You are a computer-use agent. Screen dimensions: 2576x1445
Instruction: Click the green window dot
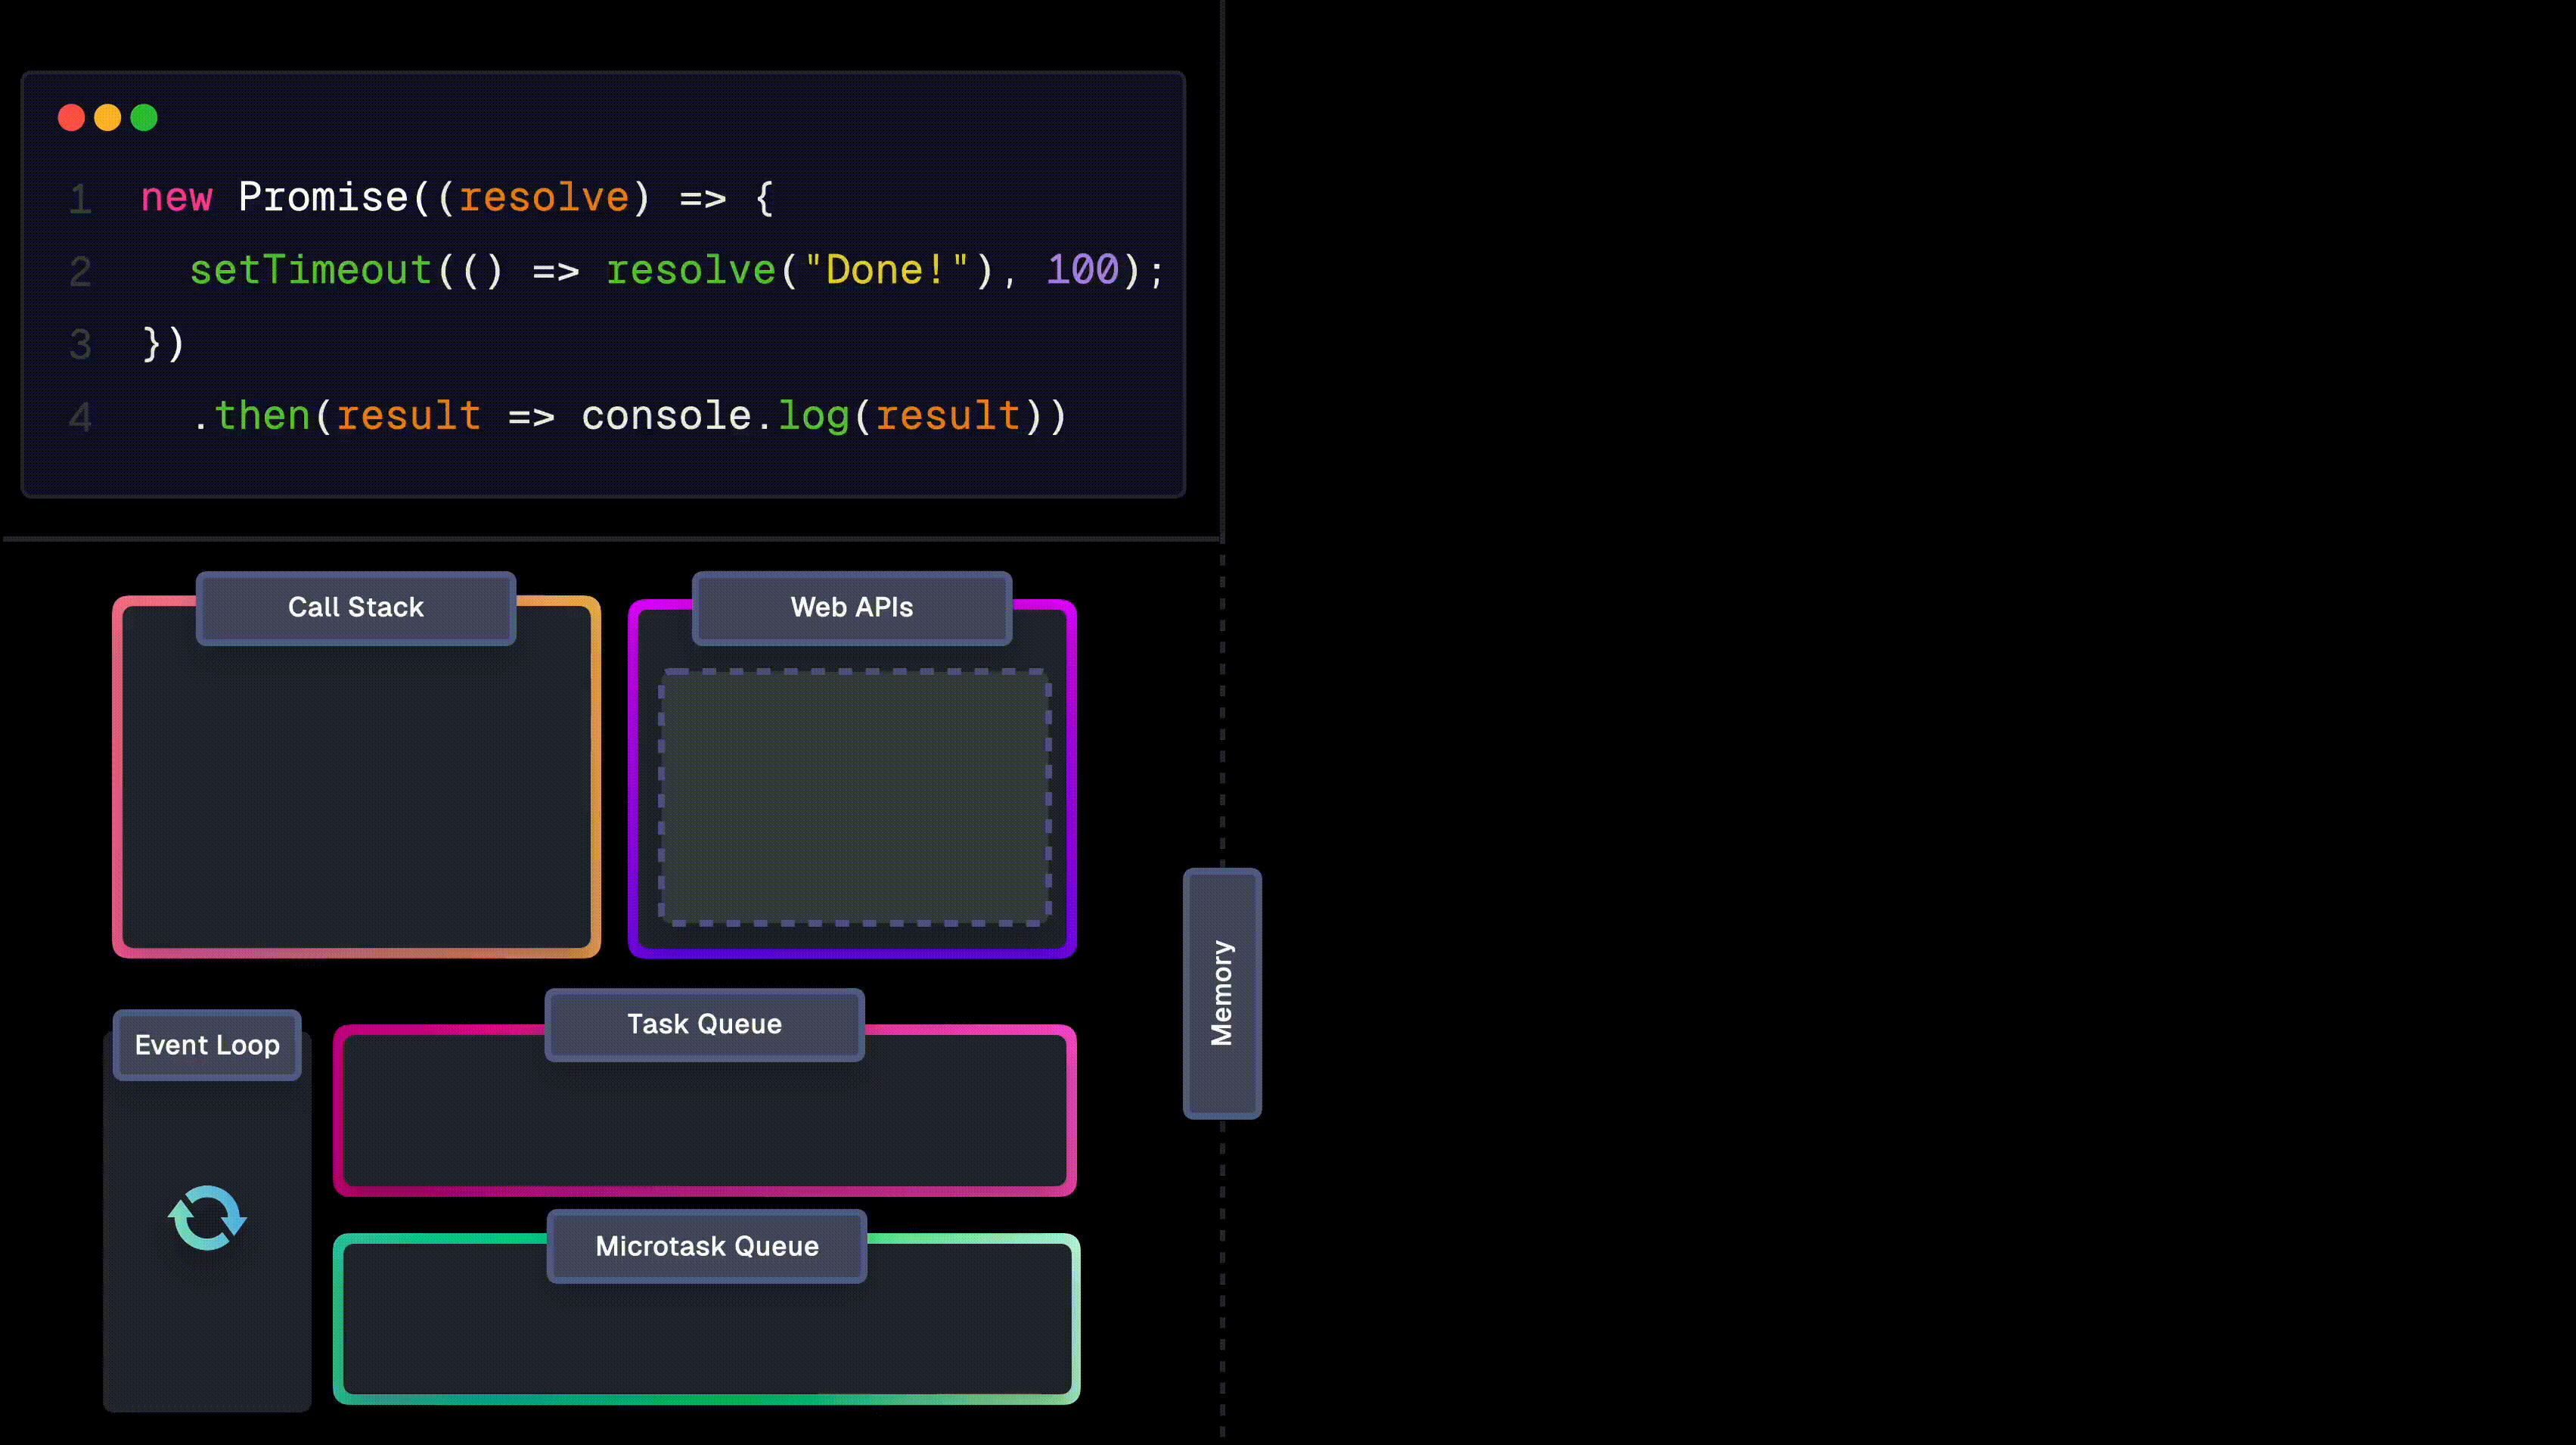[x=144, y=118]
